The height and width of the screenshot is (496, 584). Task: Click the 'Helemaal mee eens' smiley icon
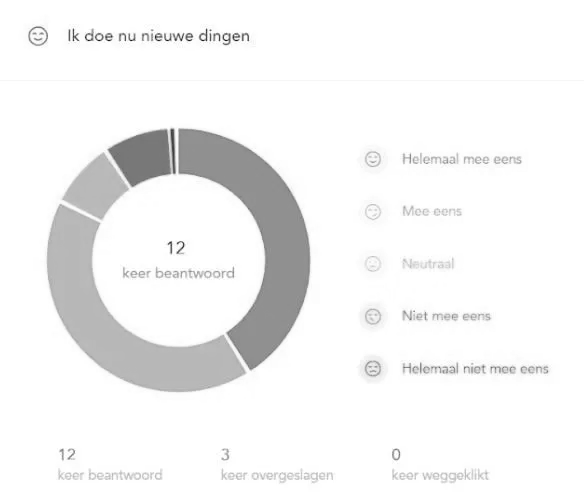(373, 159)
